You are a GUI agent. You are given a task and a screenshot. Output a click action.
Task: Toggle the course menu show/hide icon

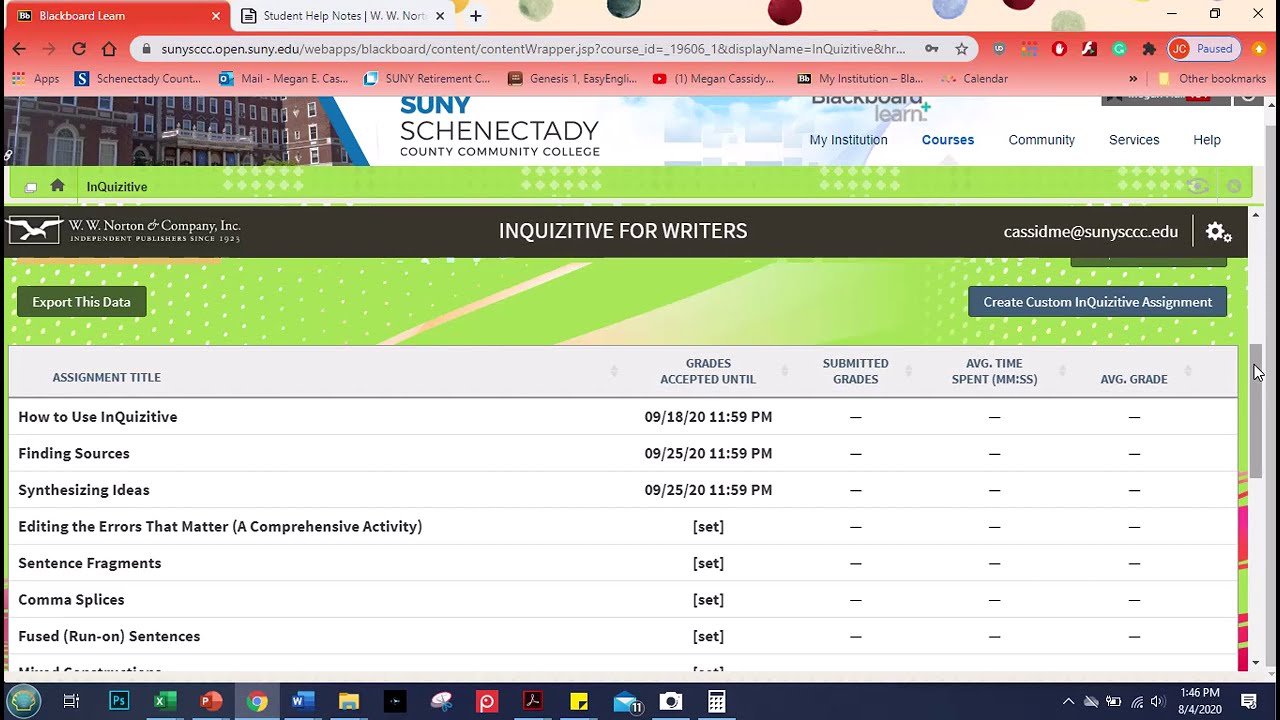click(31, 187)
